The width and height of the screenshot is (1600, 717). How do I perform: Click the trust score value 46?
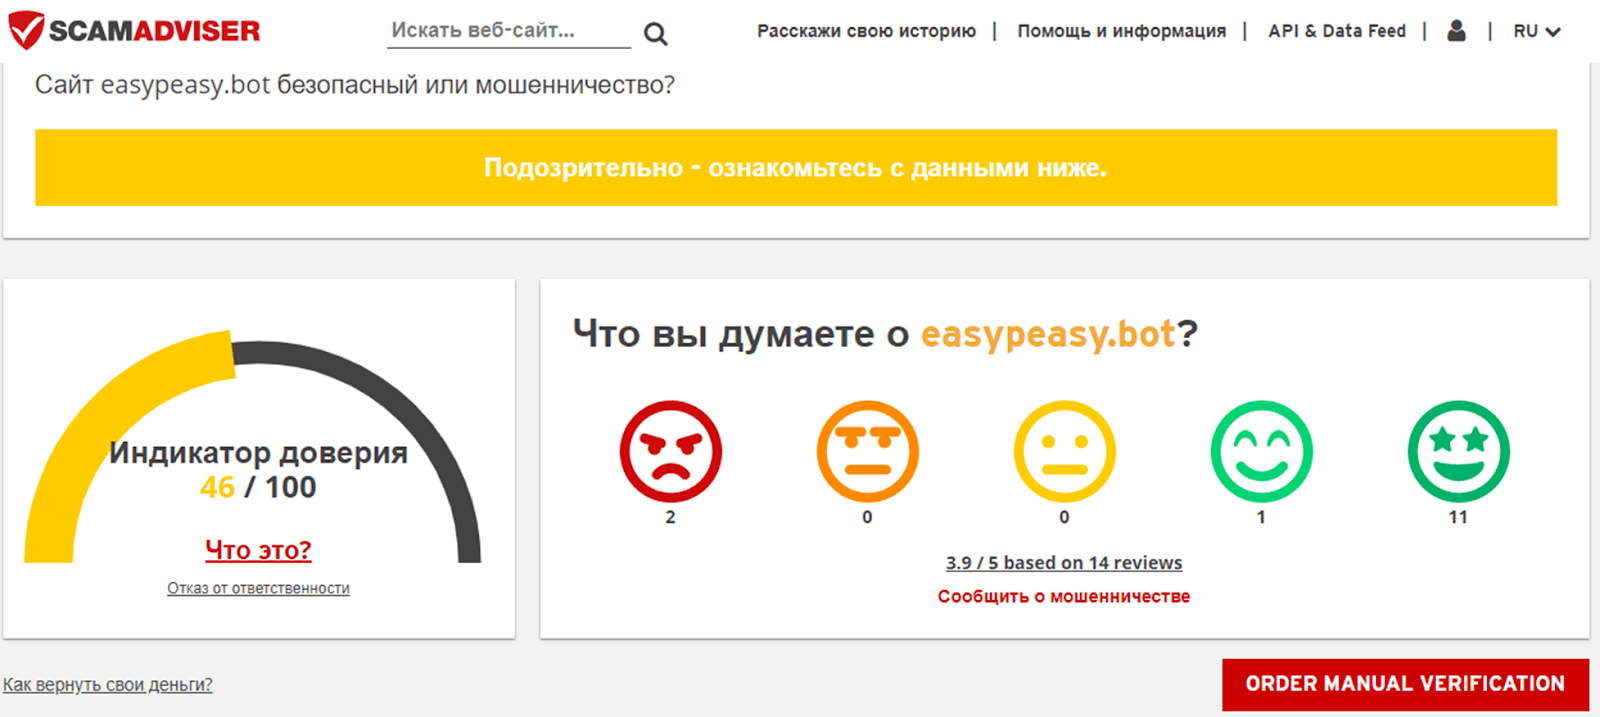pyautogui.click(x=217, y=487)
